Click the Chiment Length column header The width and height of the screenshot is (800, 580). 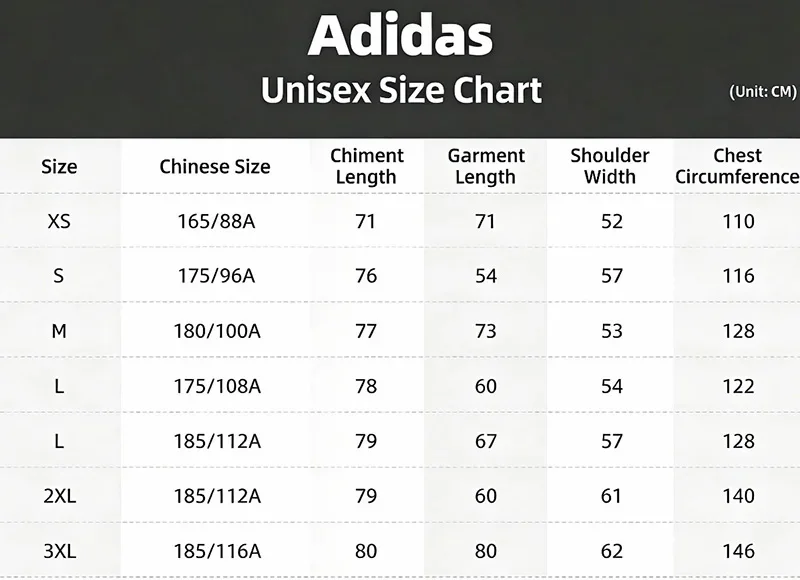click(x=366, y=166)
